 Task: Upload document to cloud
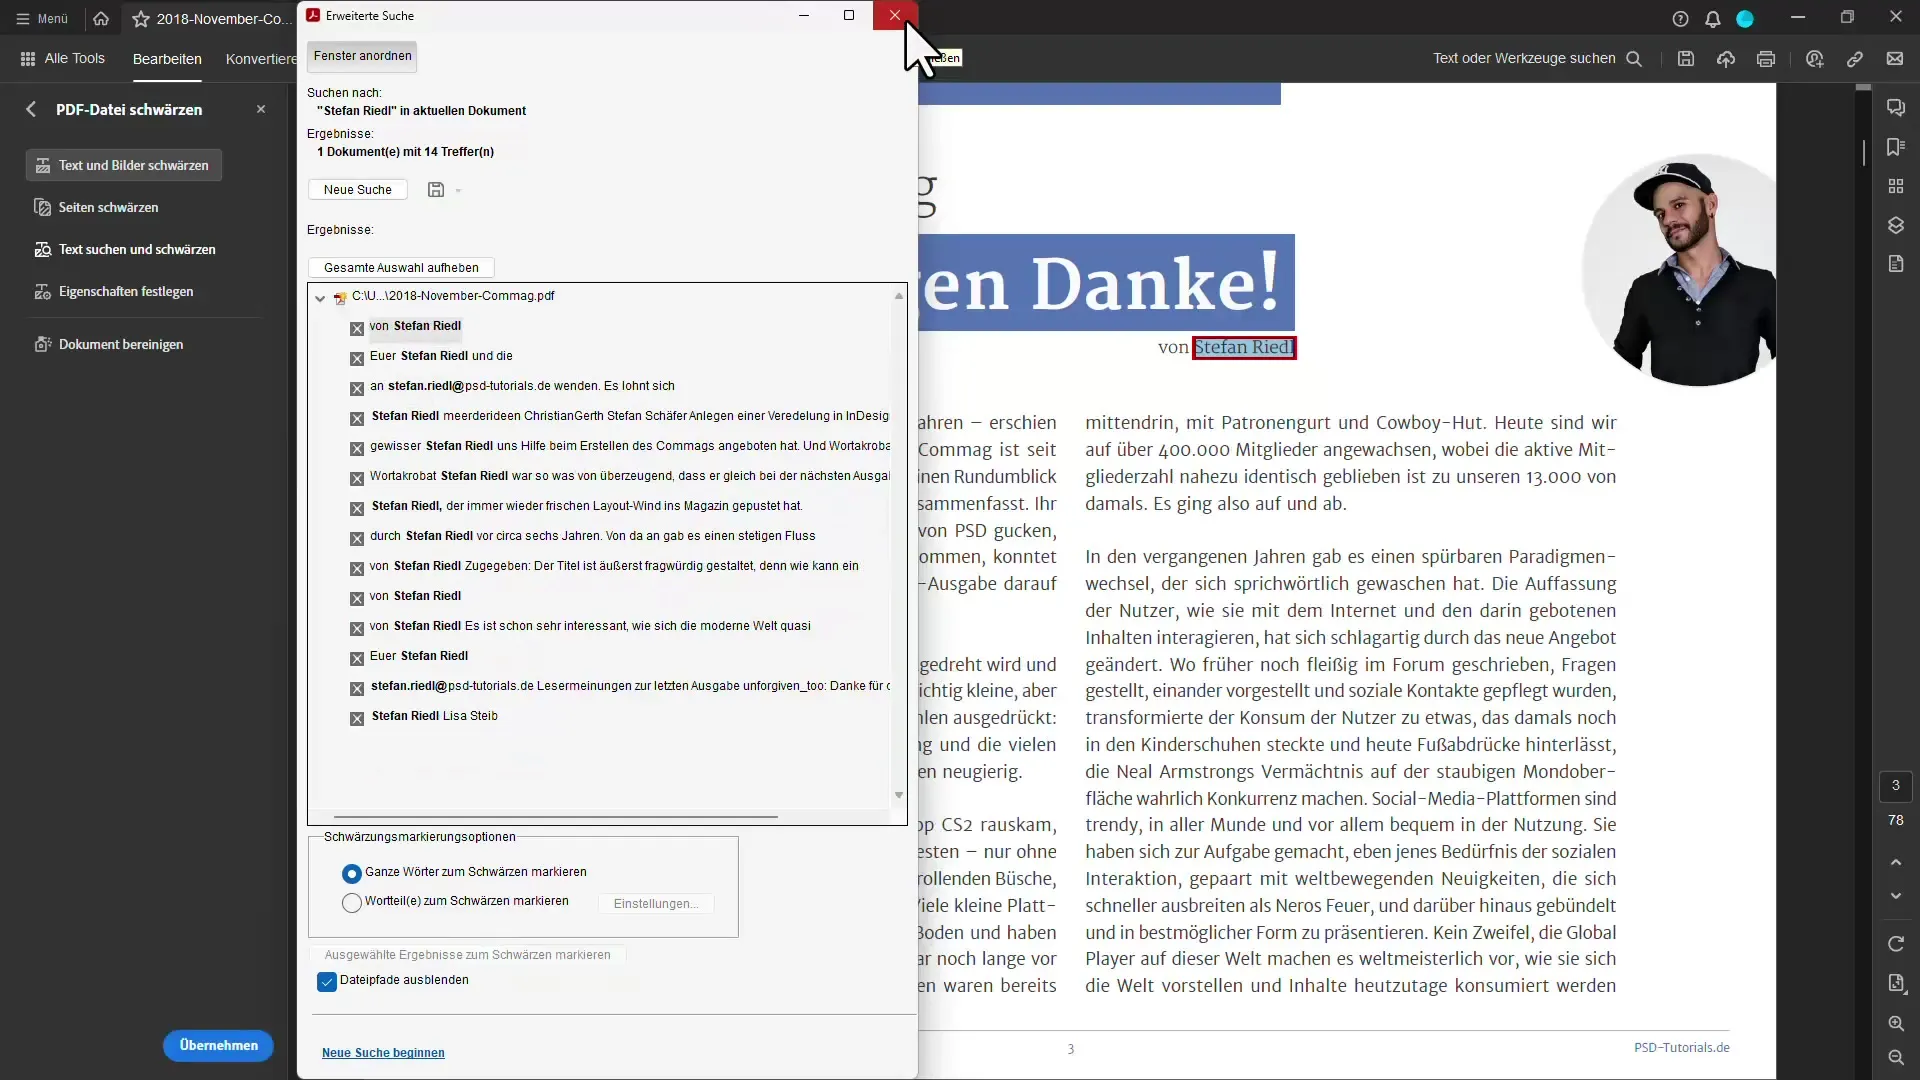pos(1725,58)
